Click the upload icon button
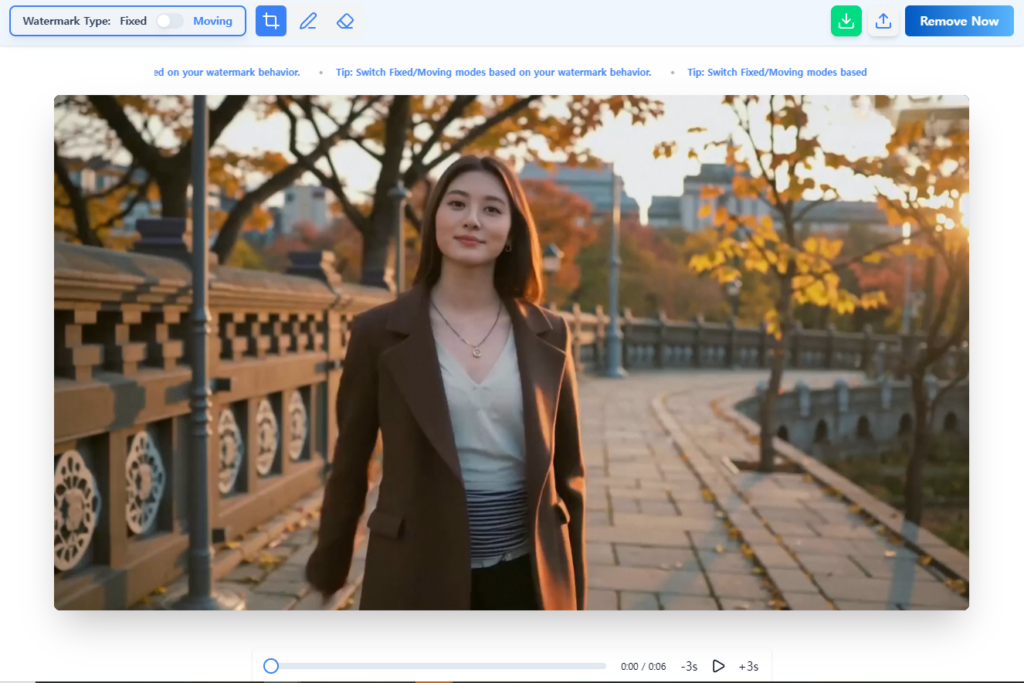Screen dimensions: 1024x683 pyautogui.click(x=883, y=21)
